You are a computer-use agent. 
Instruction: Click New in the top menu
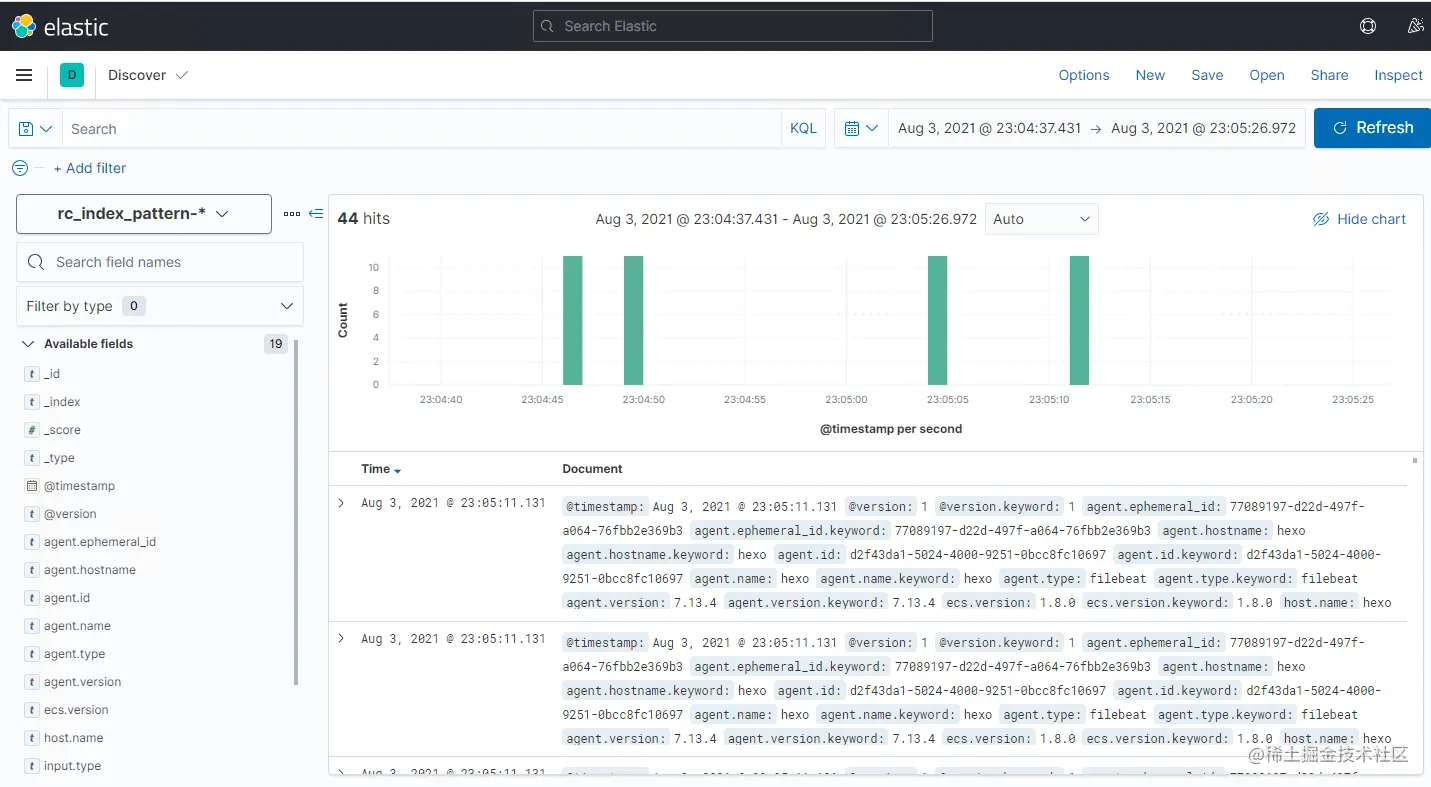point(1150,75)
